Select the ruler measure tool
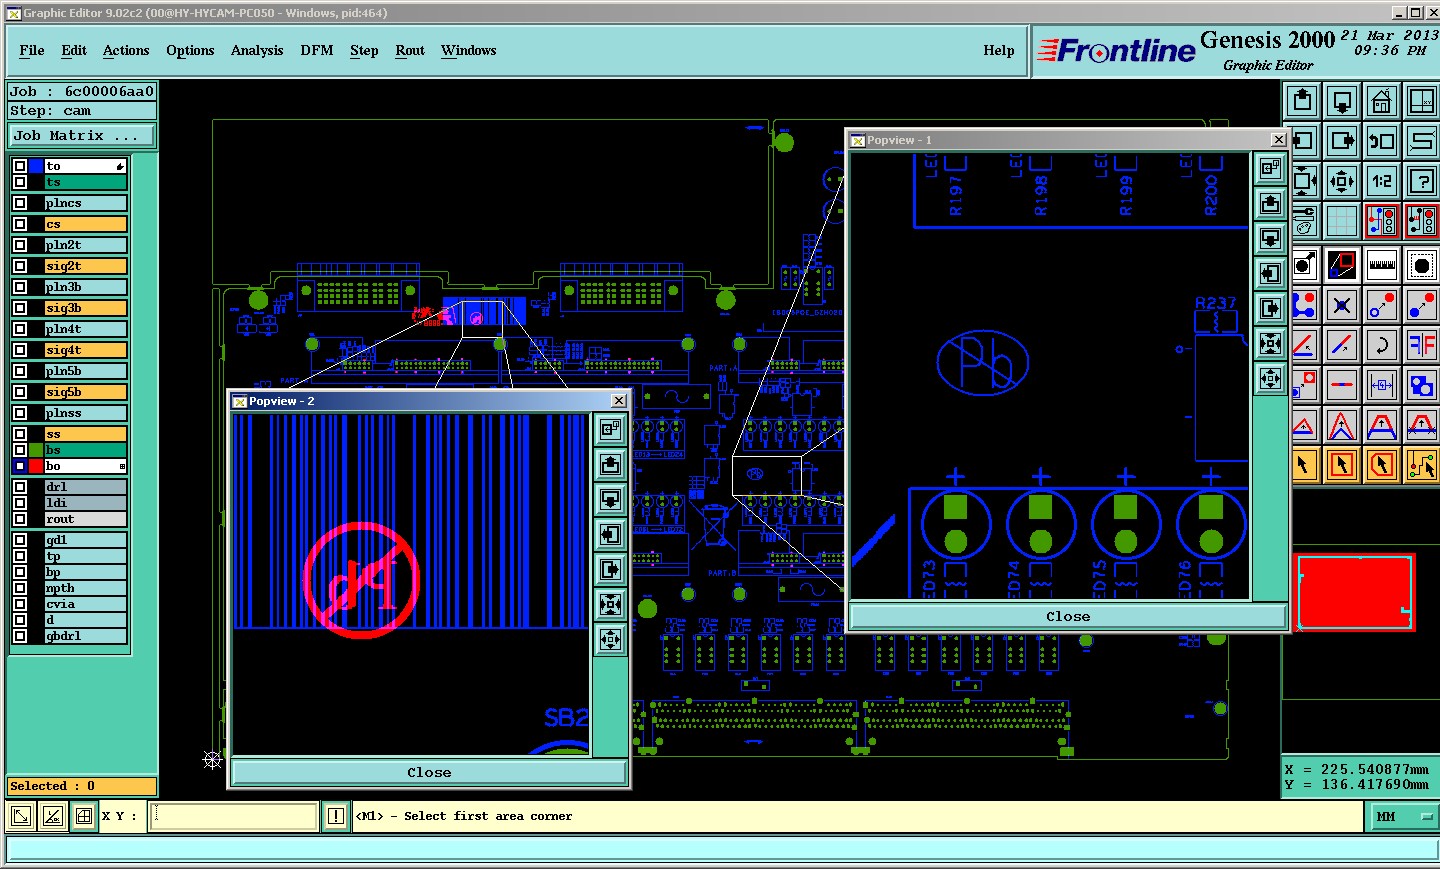The image size is (1440, 869). pos(1382,265)
